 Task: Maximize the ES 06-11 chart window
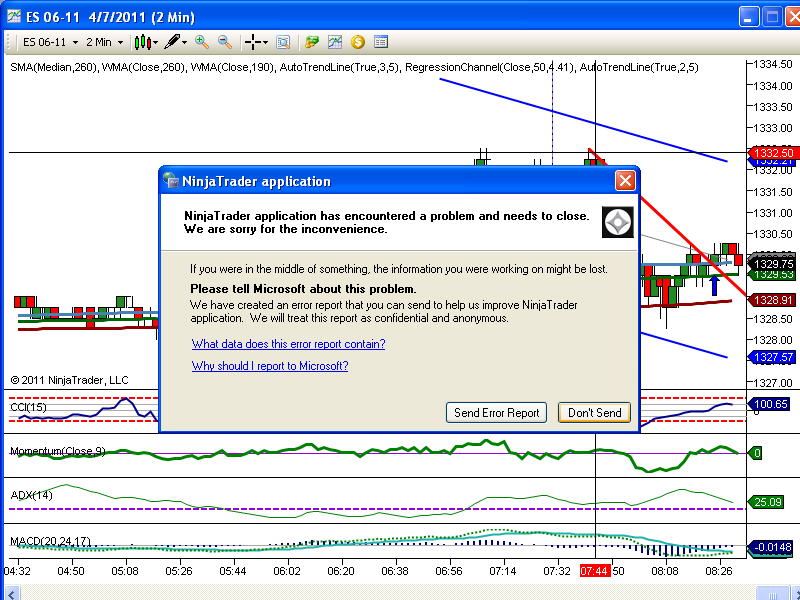(772, 17)
